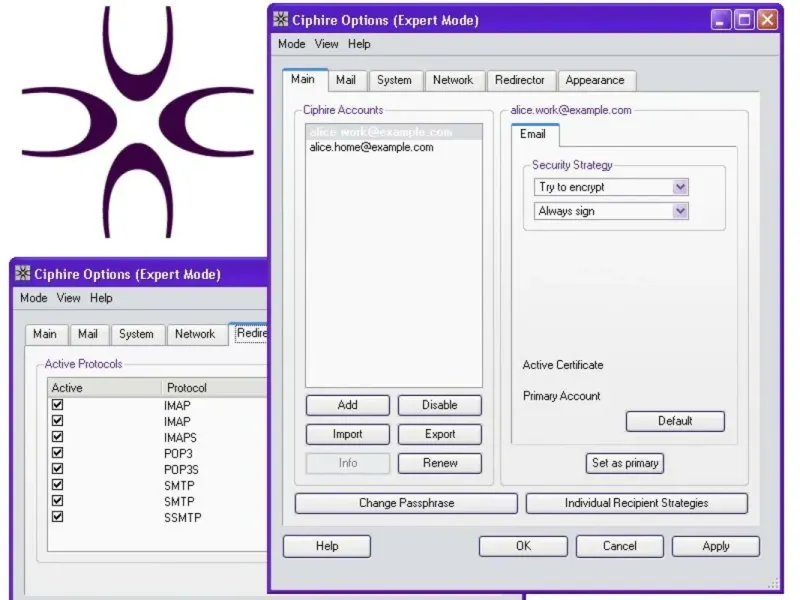Switch to Network tab in back window
Screen dimensions: 800x600
[196, 334]
